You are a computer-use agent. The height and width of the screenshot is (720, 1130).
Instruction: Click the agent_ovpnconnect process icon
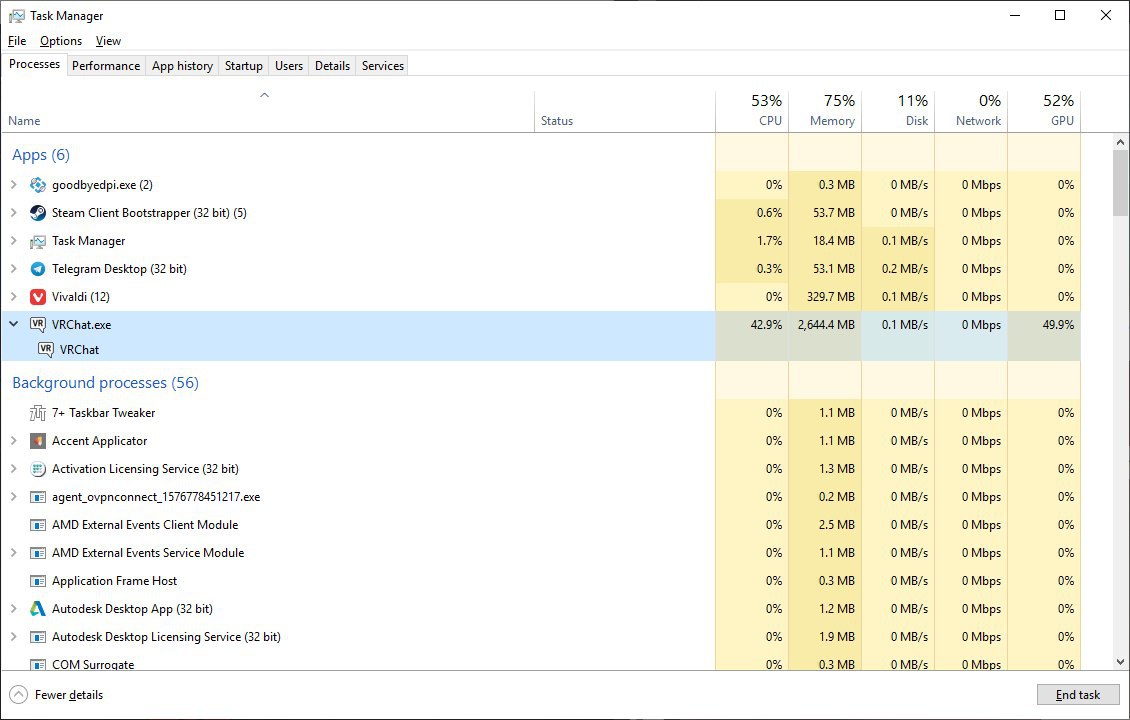coord(37,497)
